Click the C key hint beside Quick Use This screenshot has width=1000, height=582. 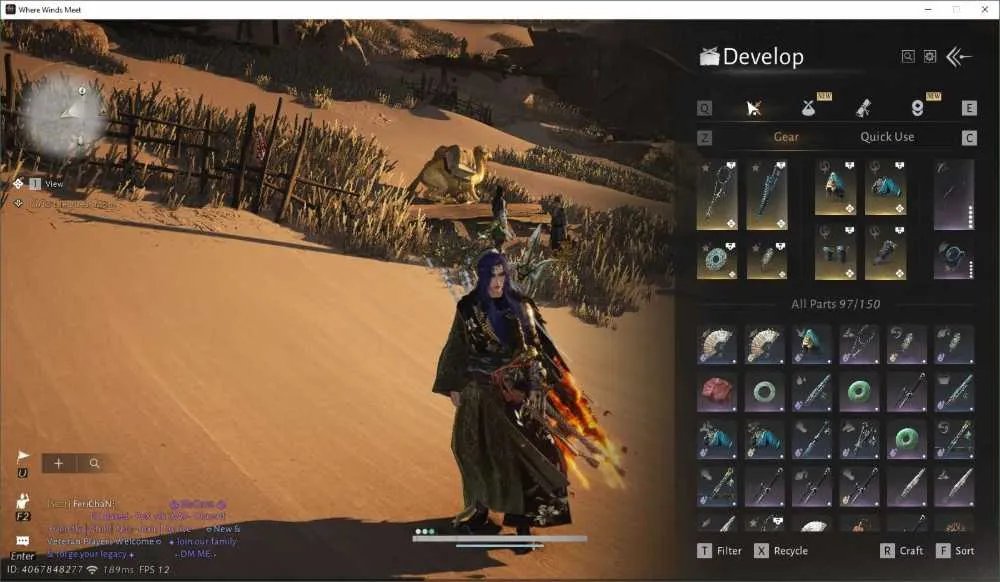pyautogui.click(x=969, y=138)
